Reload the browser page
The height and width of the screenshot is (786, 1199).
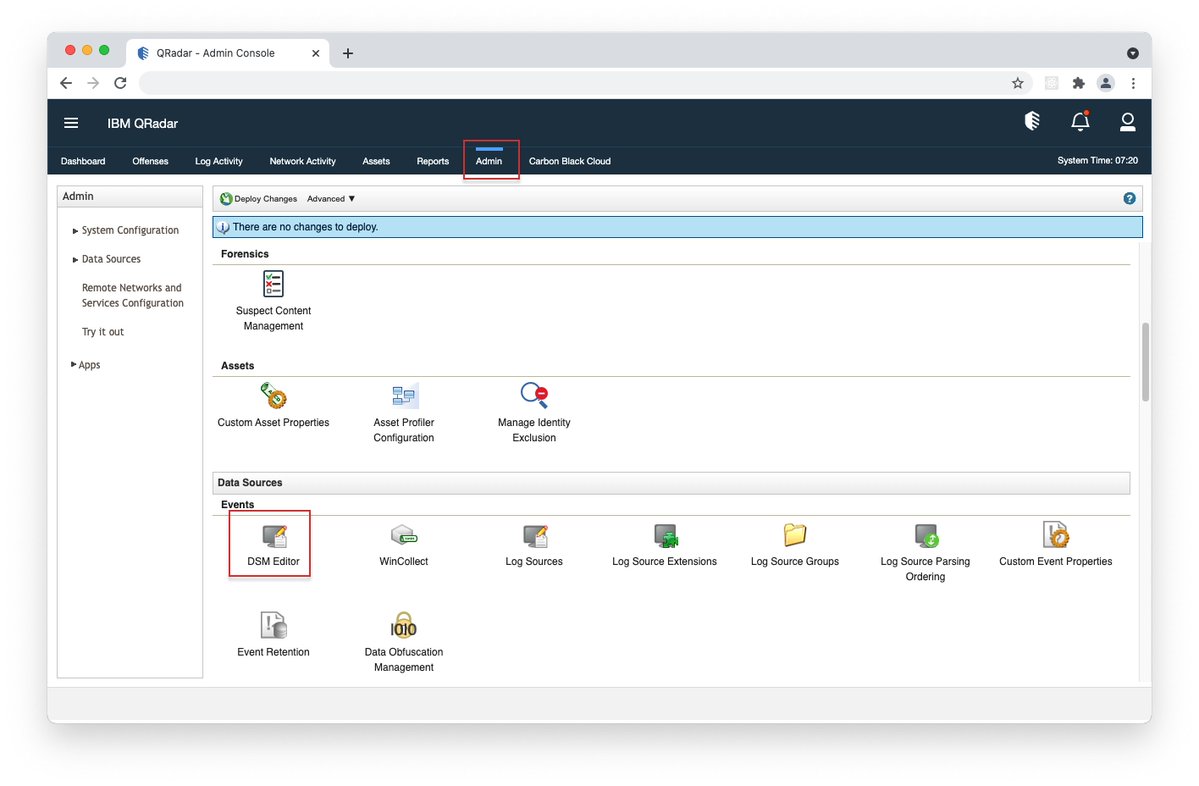coord(120,83)
